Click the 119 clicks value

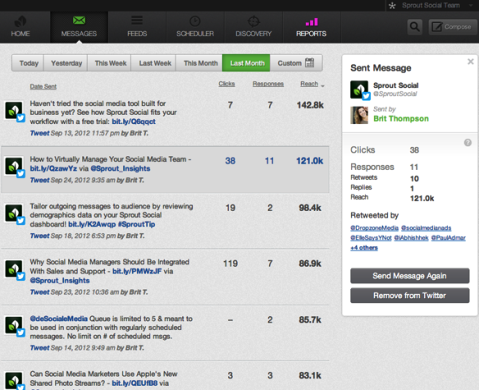pos(230,264)
